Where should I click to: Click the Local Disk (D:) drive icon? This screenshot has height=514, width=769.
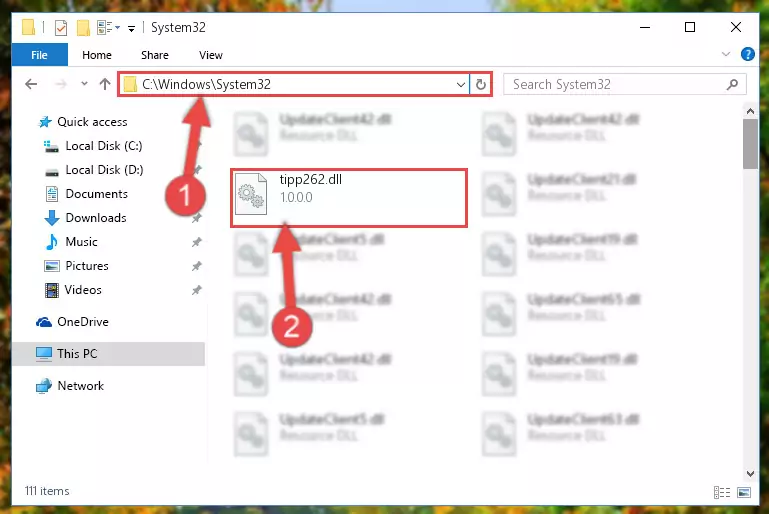pos(51,172)
